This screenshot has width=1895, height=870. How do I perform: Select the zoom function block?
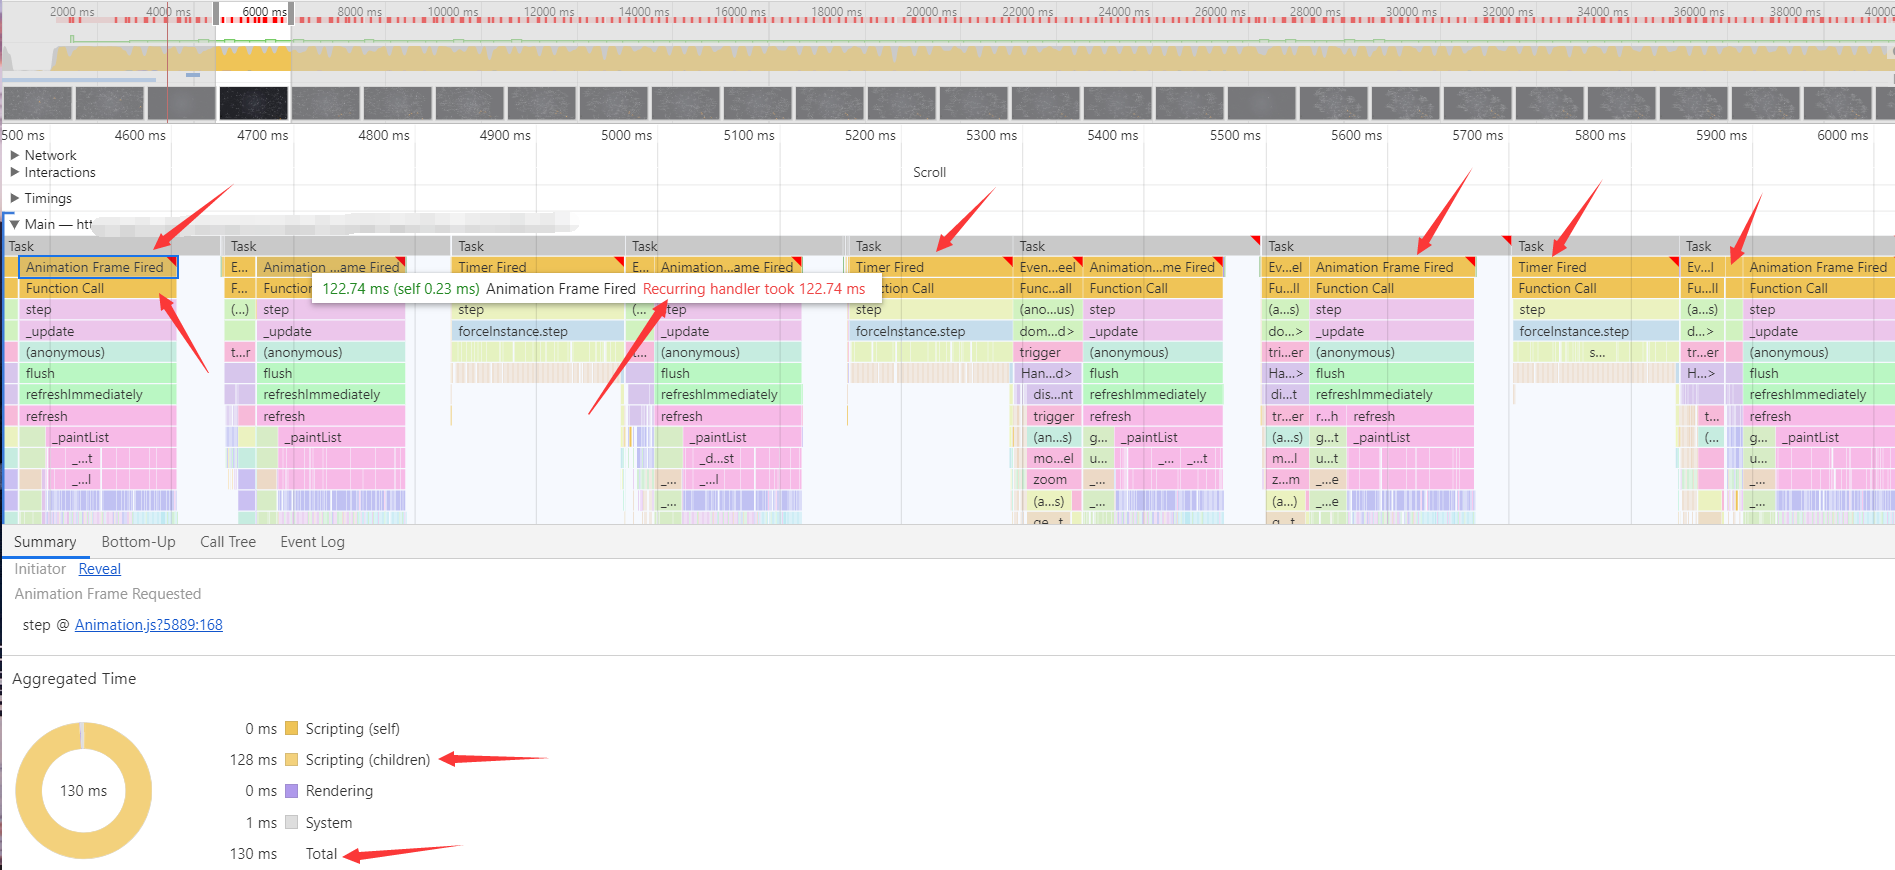[1049, 480]
